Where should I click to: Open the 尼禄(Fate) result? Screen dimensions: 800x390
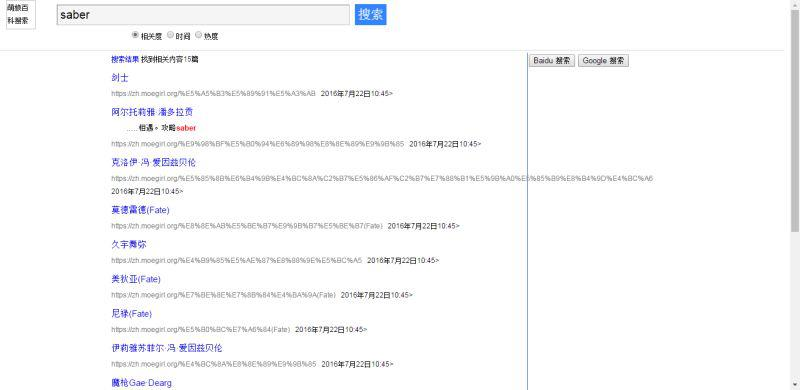point(132,313)
